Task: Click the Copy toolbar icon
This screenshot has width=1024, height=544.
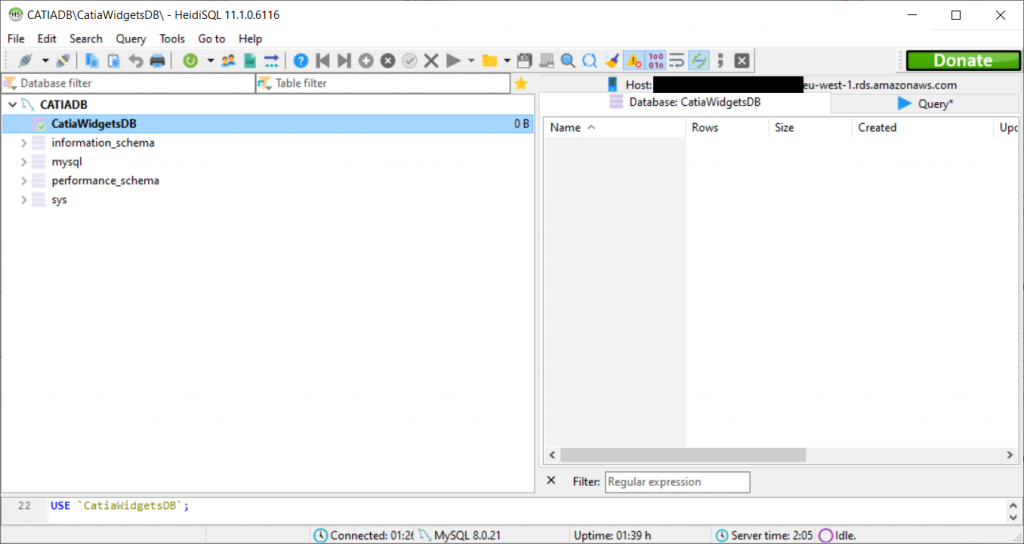Action: pyautogui.click(x=92, y=61)
